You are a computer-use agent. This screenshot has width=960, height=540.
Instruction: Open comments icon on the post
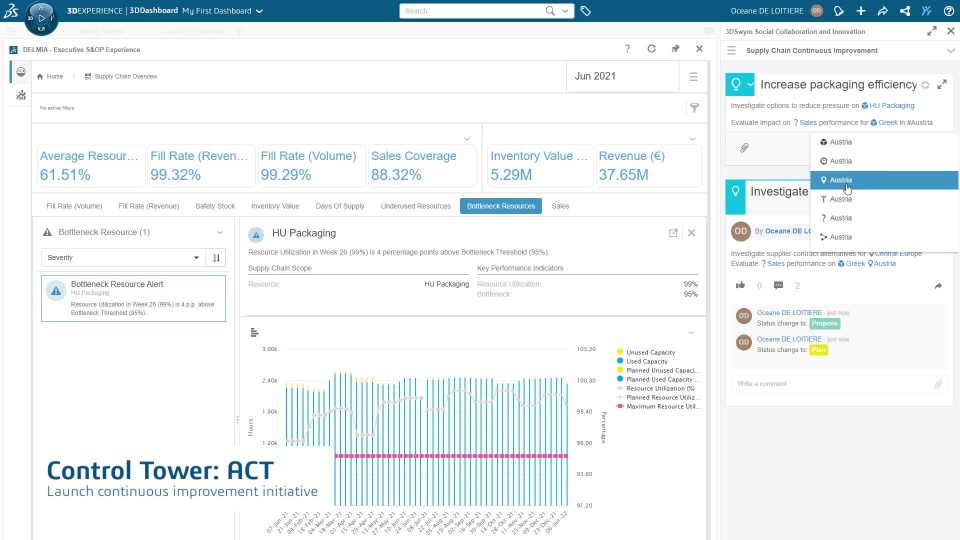778,285
